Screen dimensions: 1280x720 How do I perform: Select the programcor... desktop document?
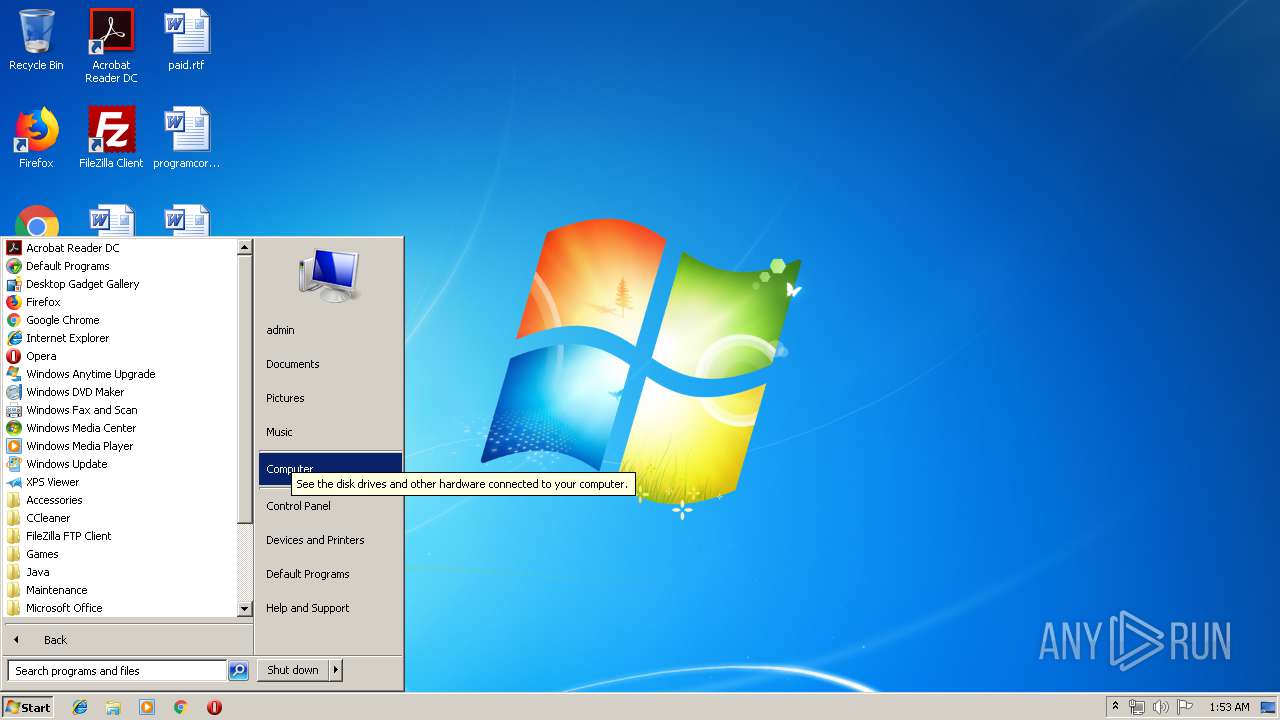[x=186, y=138]
